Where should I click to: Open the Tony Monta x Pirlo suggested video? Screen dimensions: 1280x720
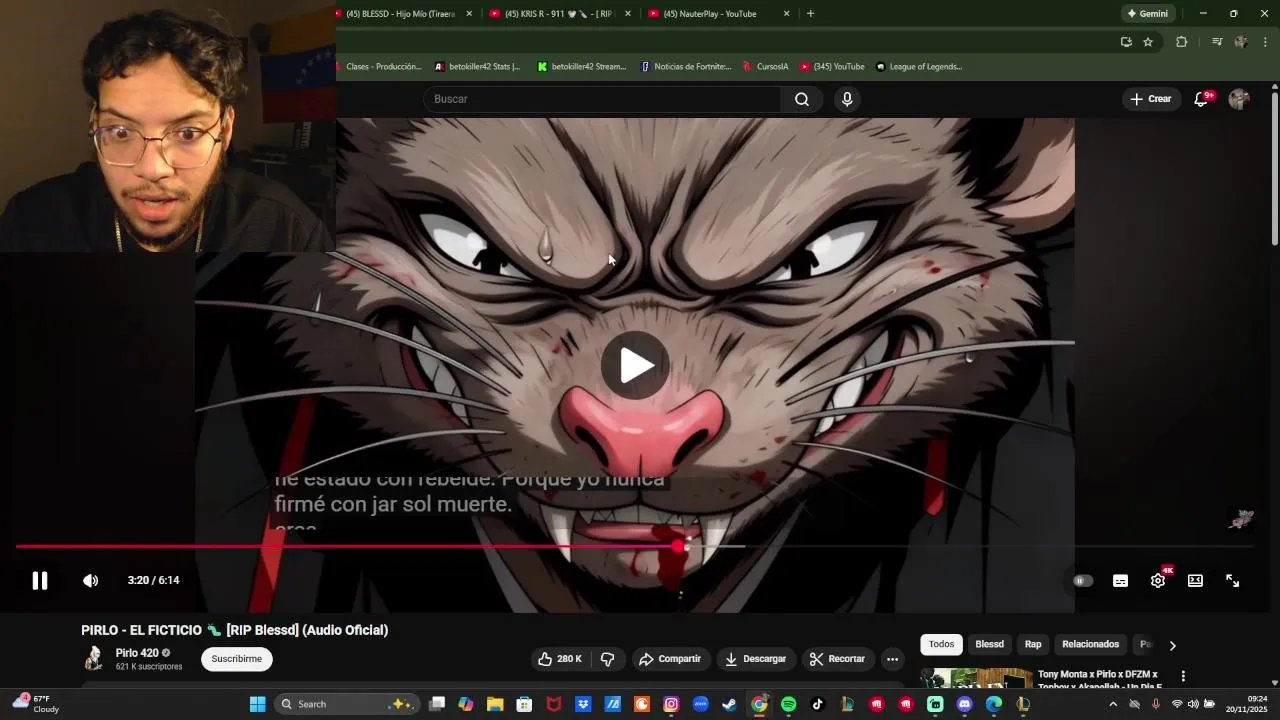tap(1098, 679)
